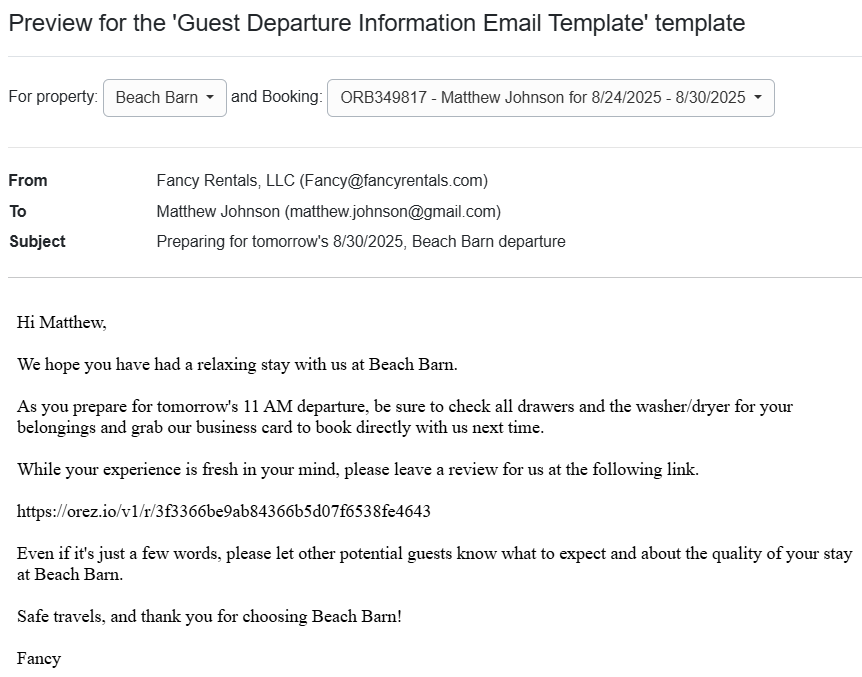Click the recipient matthew.johnson@gmail.com

pos(393,212)
